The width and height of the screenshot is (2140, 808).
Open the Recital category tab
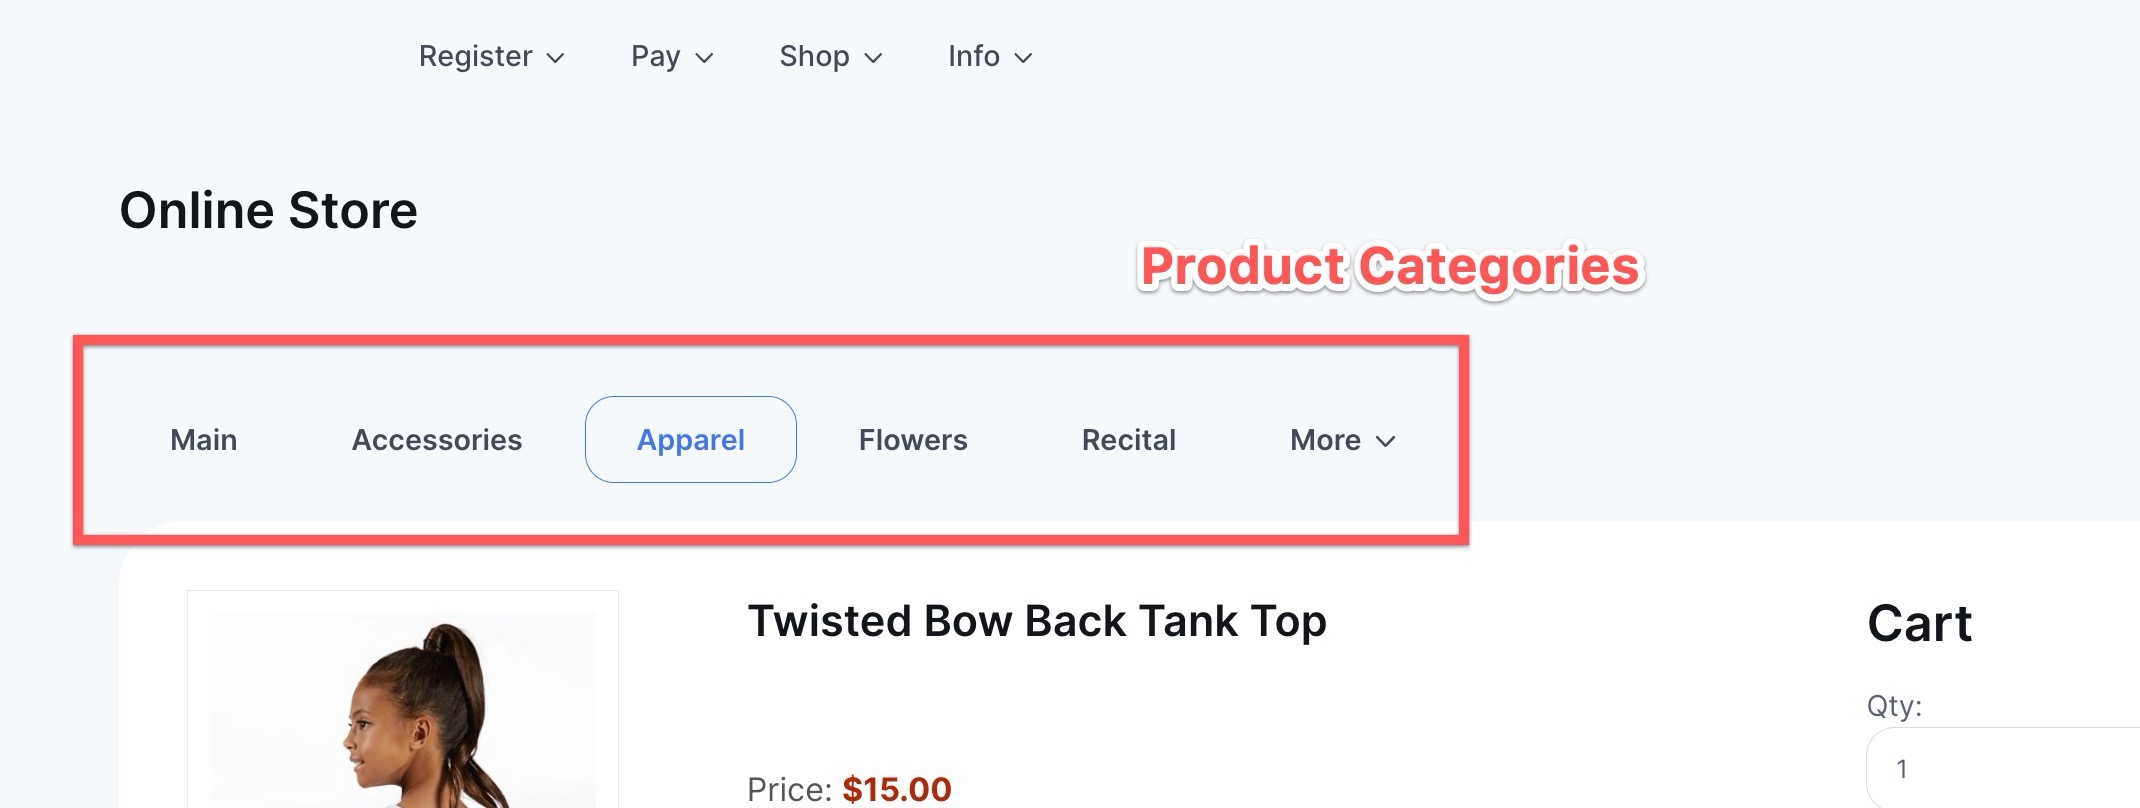pyautogui.click(x=1129, y=440)
